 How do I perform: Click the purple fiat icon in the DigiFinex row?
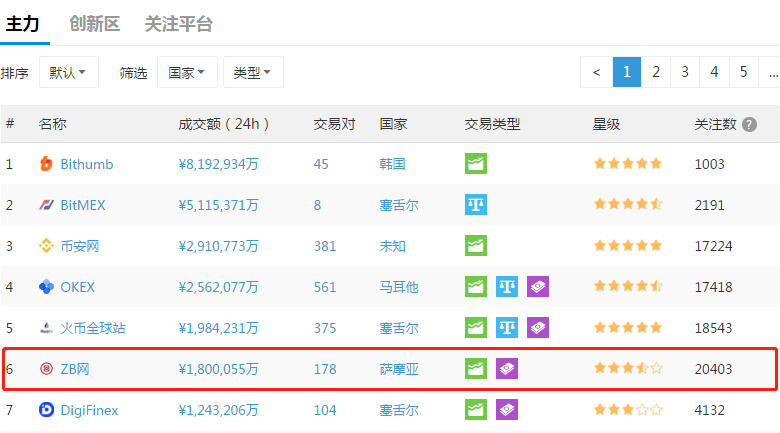coord(507,410)
